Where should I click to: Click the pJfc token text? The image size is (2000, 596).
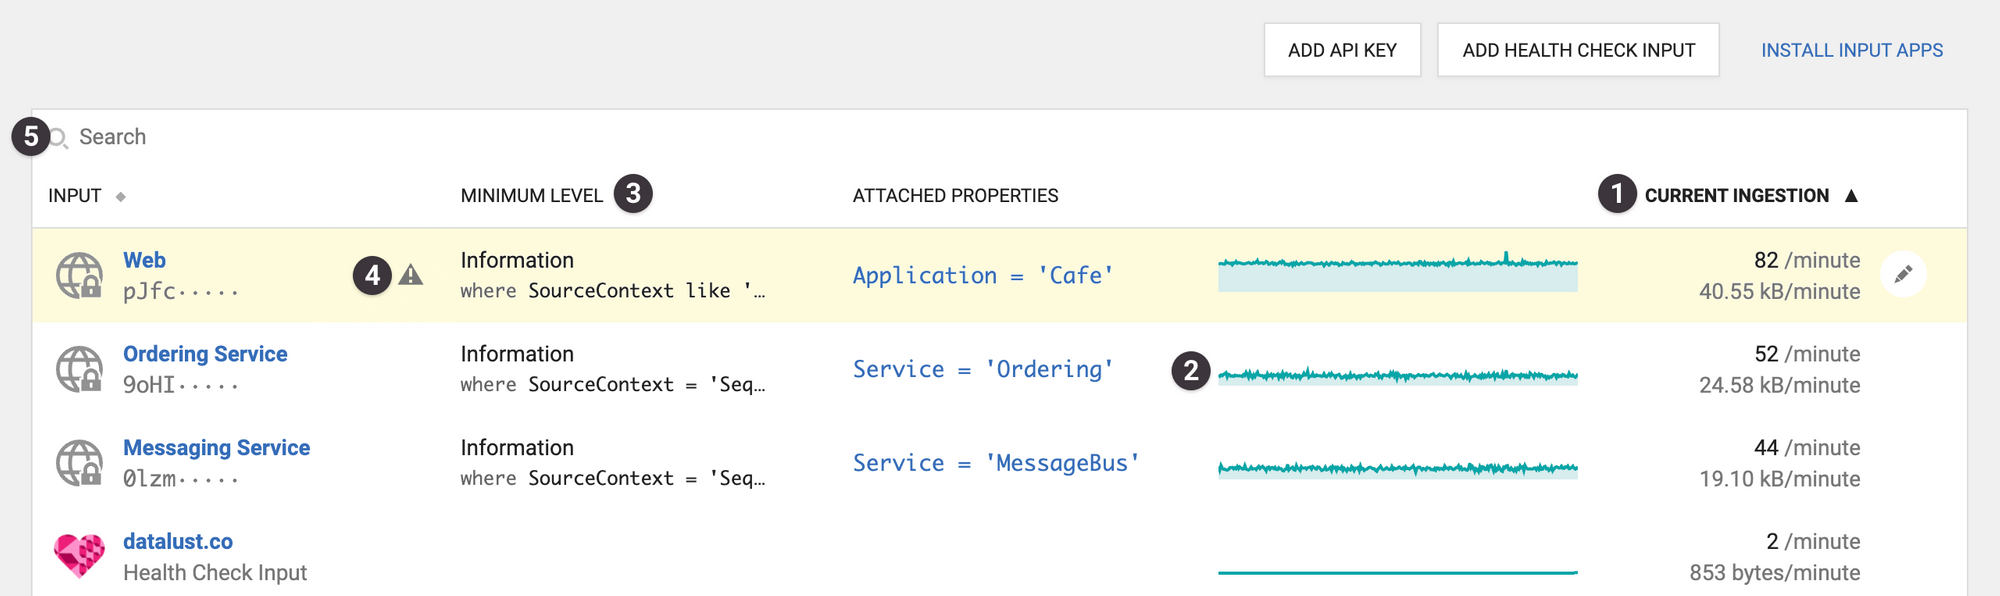tap(180, 292)
